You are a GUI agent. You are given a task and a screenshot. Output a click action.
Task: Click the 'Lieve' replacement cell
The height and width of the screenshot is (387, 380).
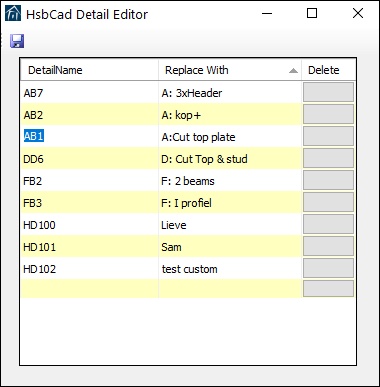click(x=230, y=225)
